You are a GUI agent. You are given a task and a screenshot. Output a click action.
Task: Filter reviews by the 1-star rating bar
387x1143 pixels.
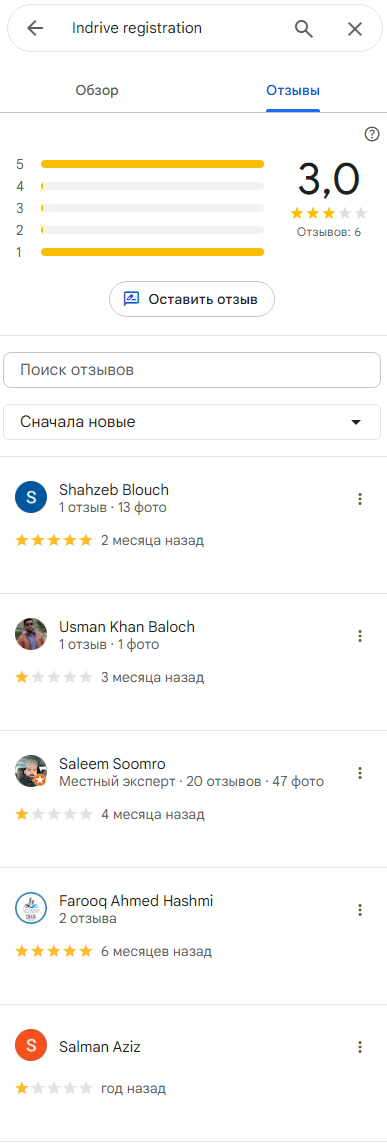click(x=153, y=252)
